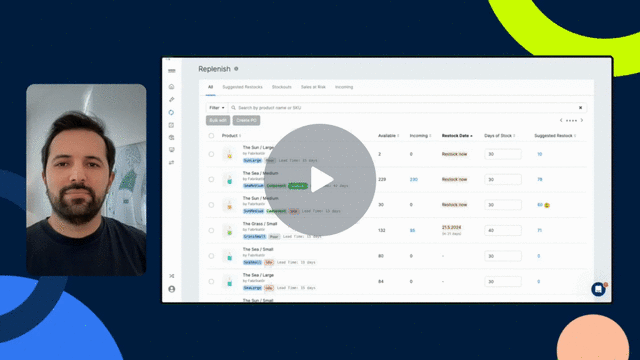Click The Sea / Large product name
640x360 pixels.
click(x=258, y=275)
